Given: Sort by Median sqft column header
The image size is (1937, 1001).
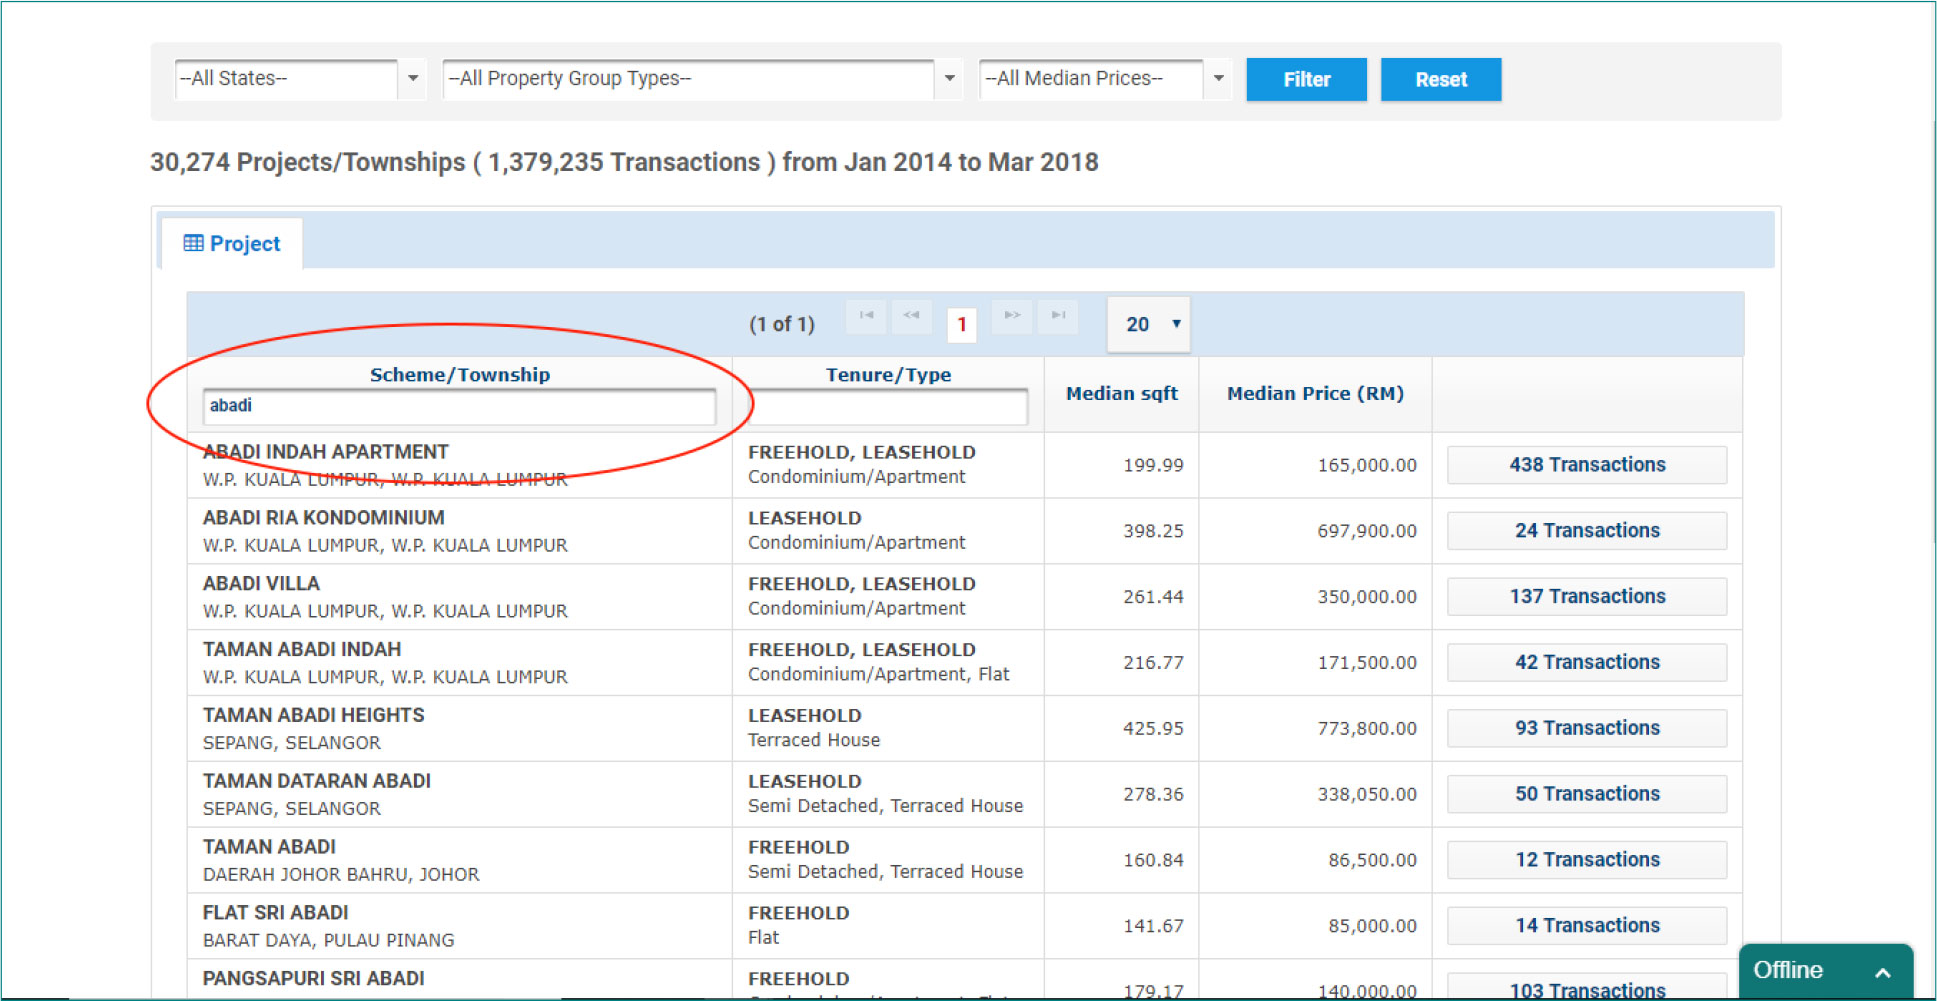Looking at the screenshot, I should tap(1121, 394).
